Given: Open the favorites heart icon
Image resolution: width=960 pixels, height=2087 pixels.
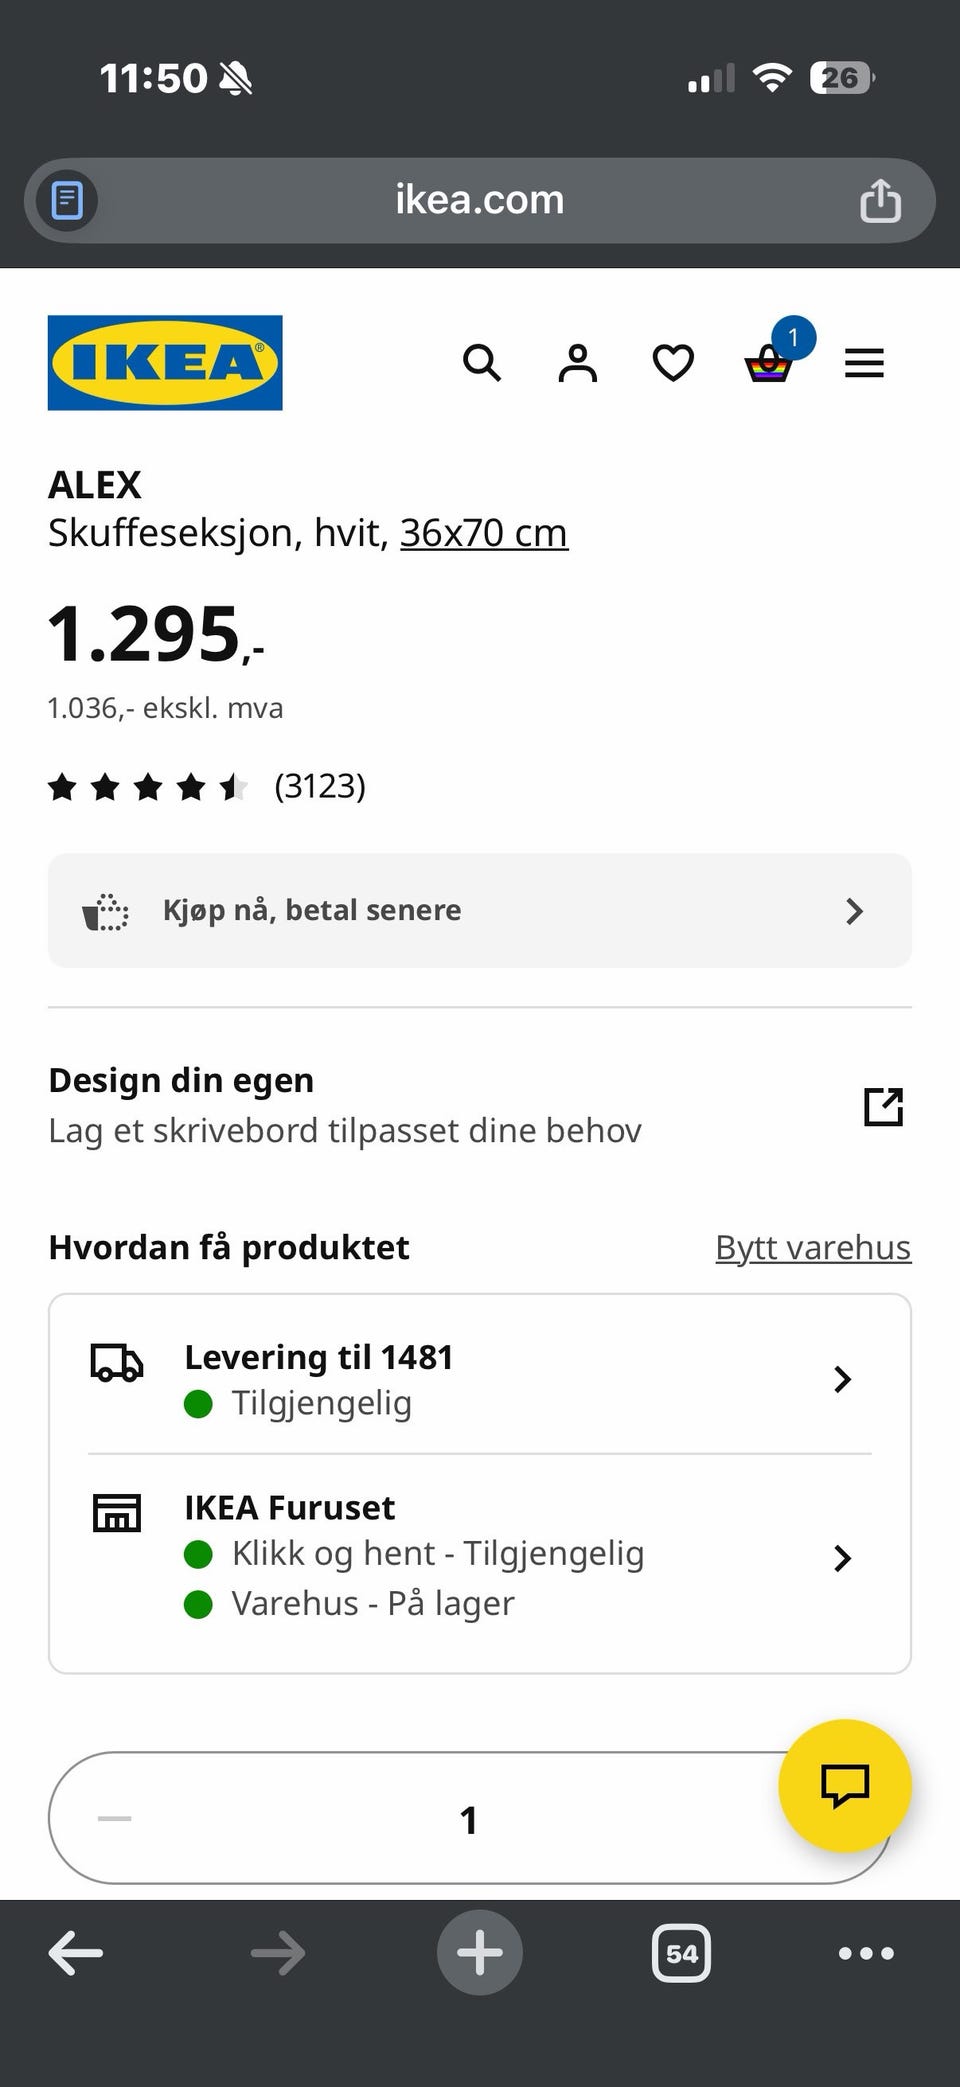Looking at the screenshot, I should tap(673, 362).
